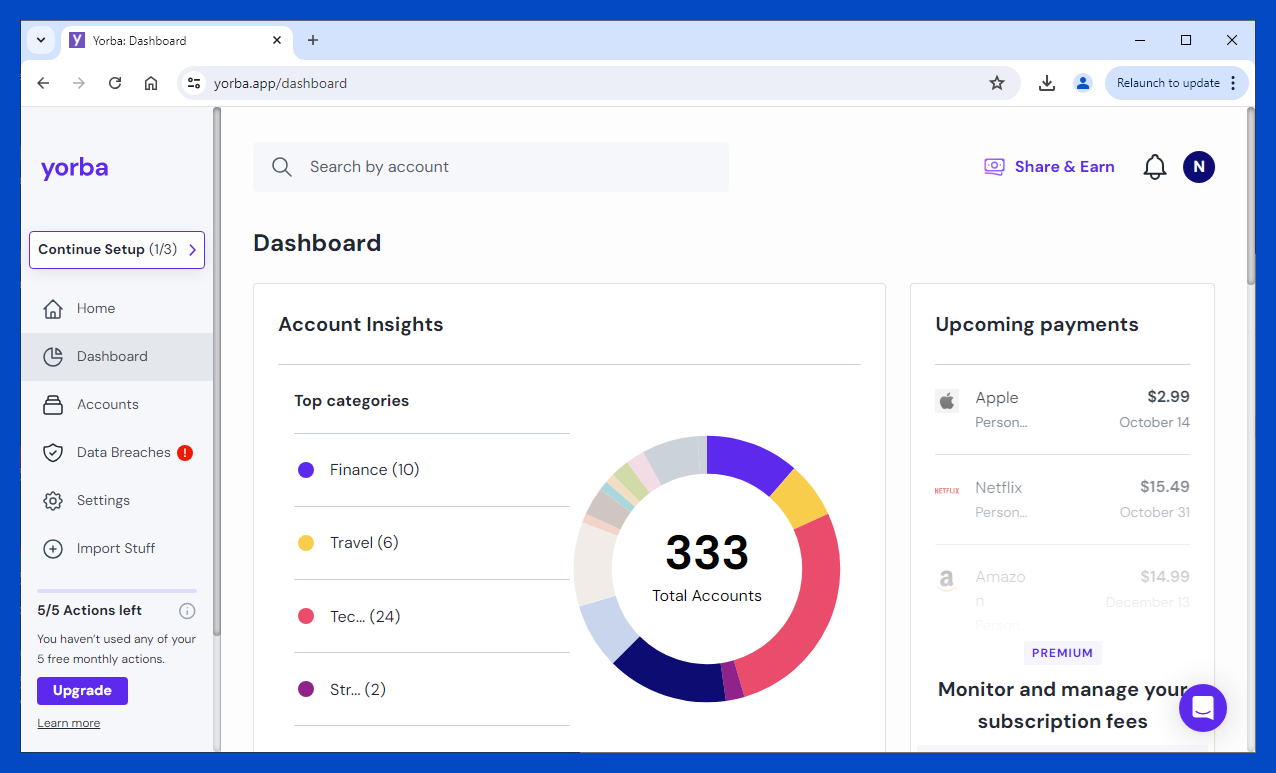Screen dimensions: 1276x773
Task: Click the Amazon logo in Upcoming payments
Action: point(947,580)
